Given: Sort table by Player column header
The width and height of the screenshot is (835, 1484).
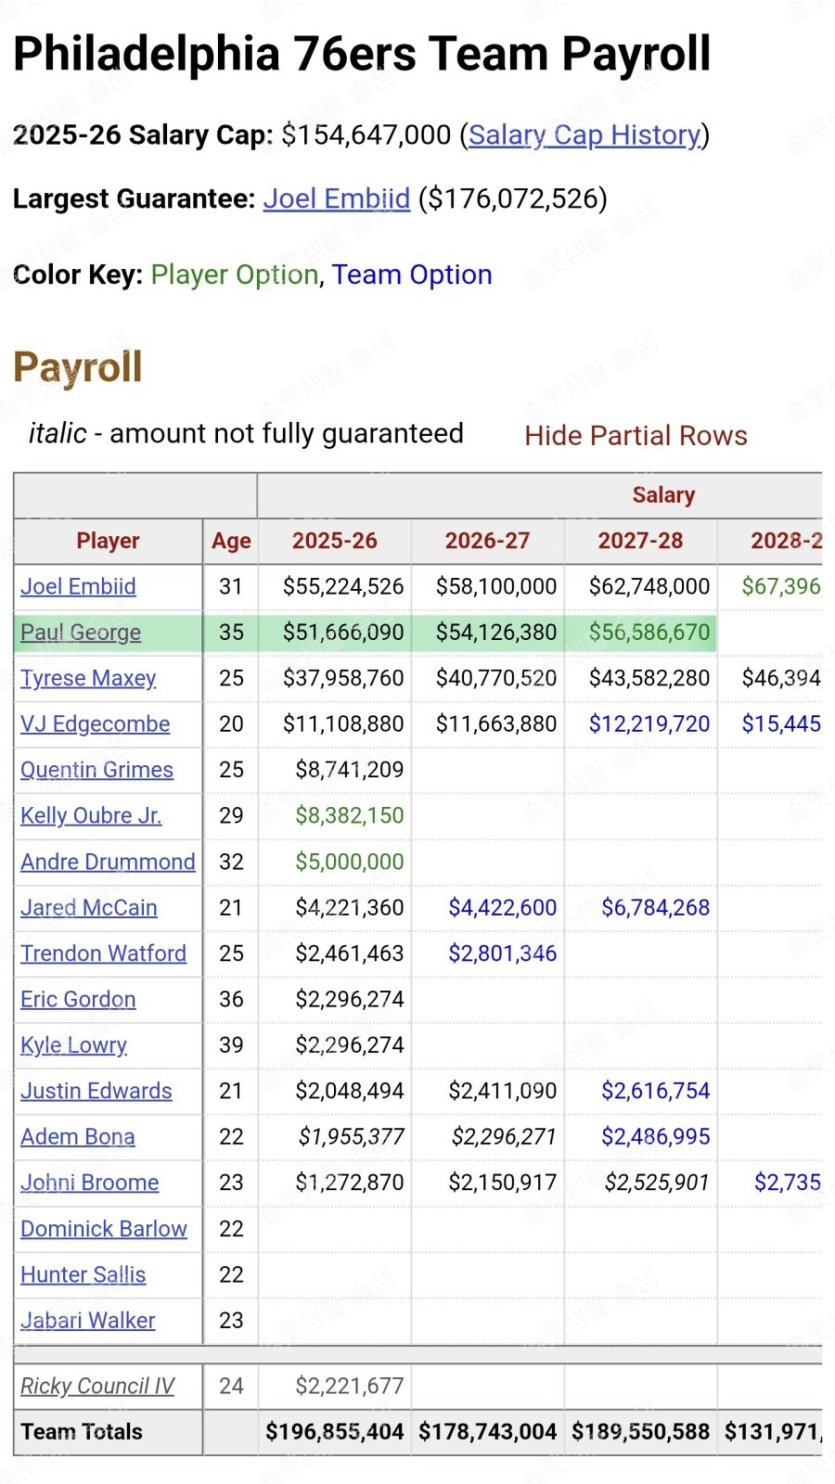Looking at the screenshot, I should coord(108,541).
